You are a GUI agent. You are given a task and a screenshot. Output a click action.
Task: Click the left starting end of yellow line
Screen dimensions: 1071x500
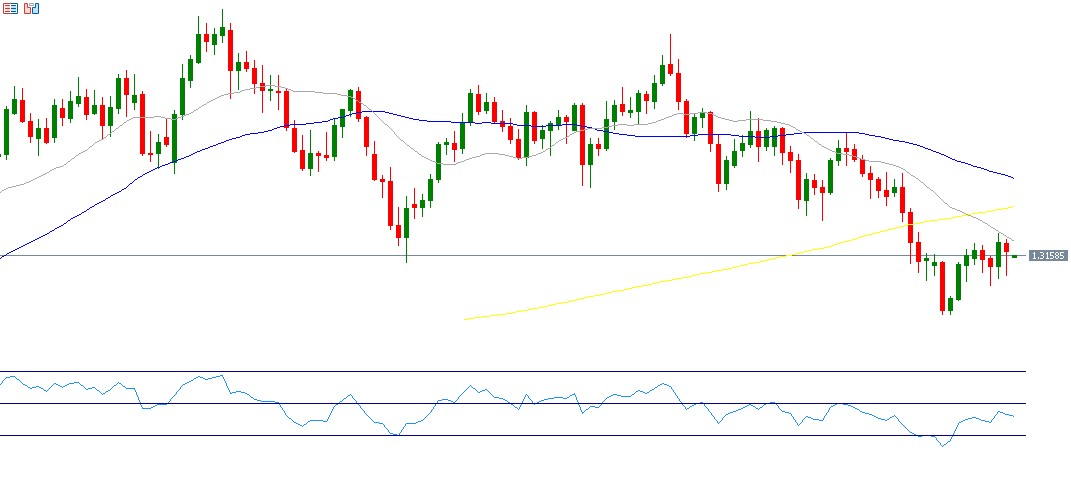(x=466, y=319)
